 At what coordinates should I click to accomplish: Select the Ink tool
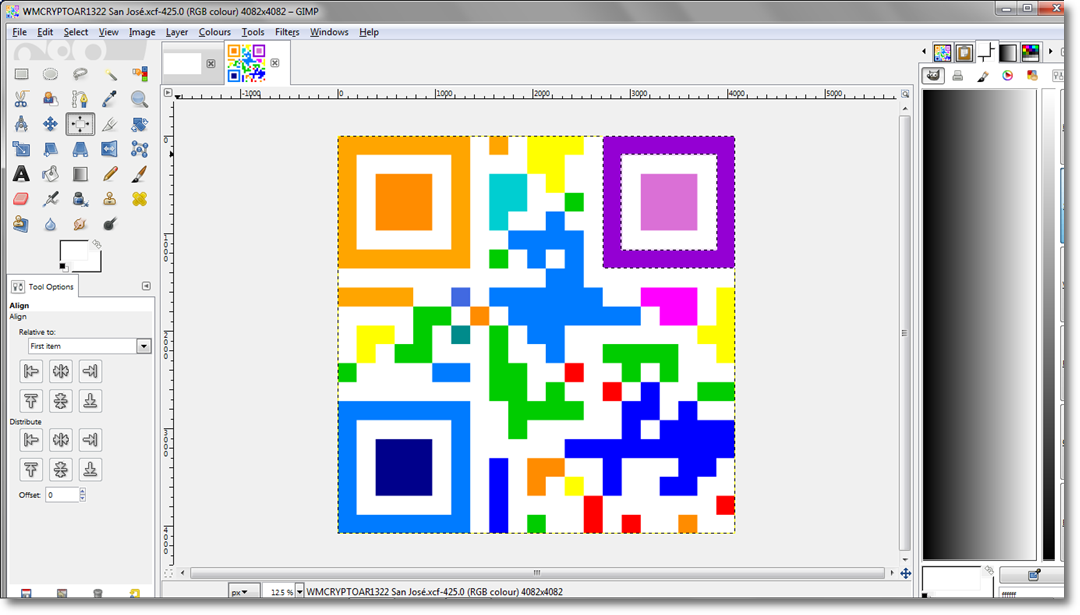click(x=80, y=199)
